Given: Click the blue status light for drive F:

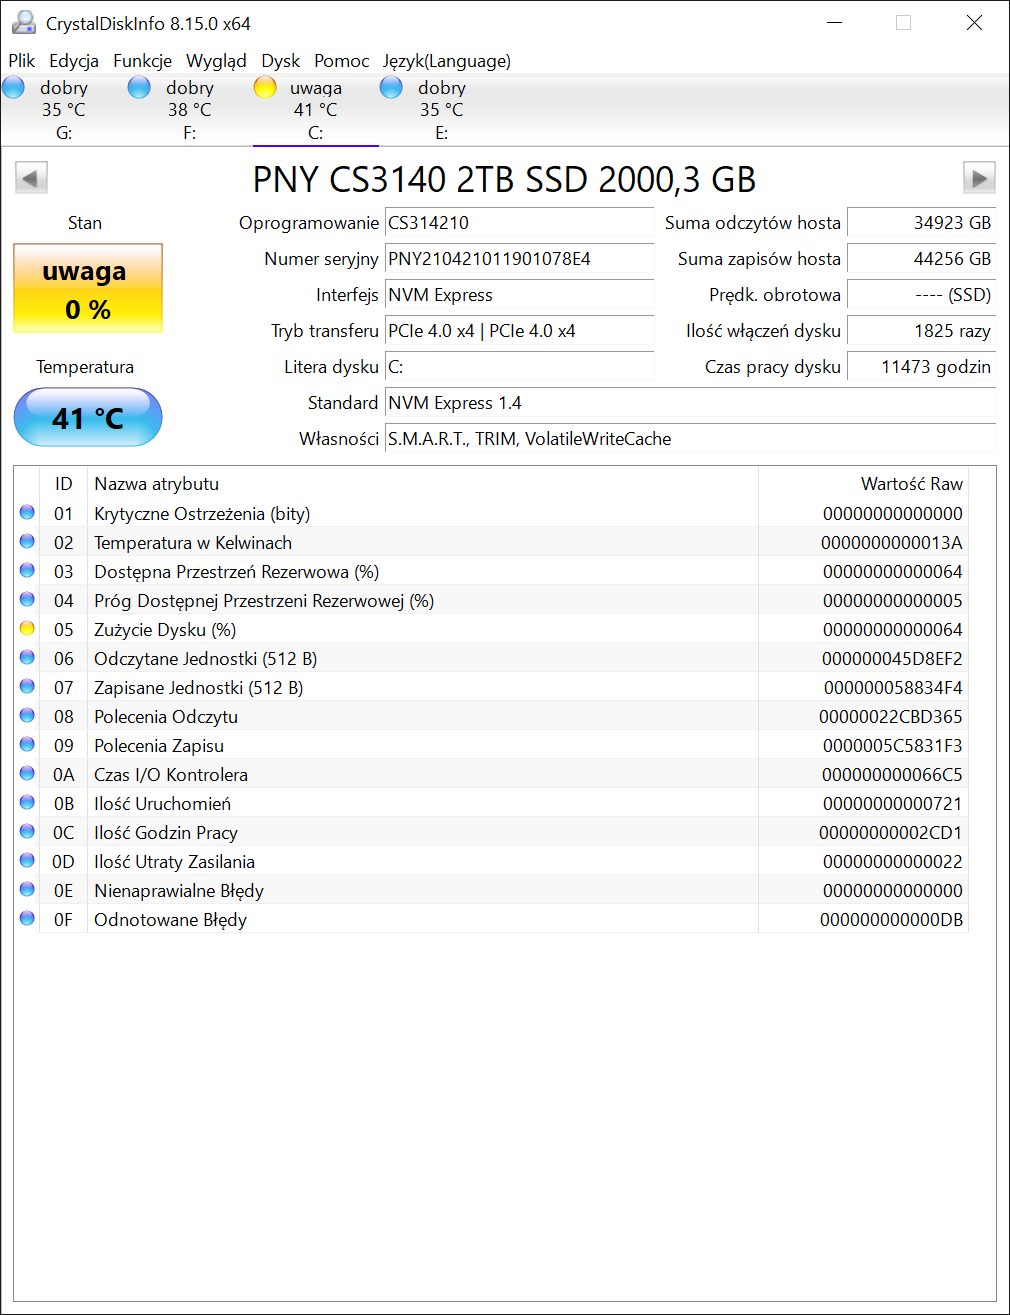Looking at the screenshot, I should click(139, 87).
